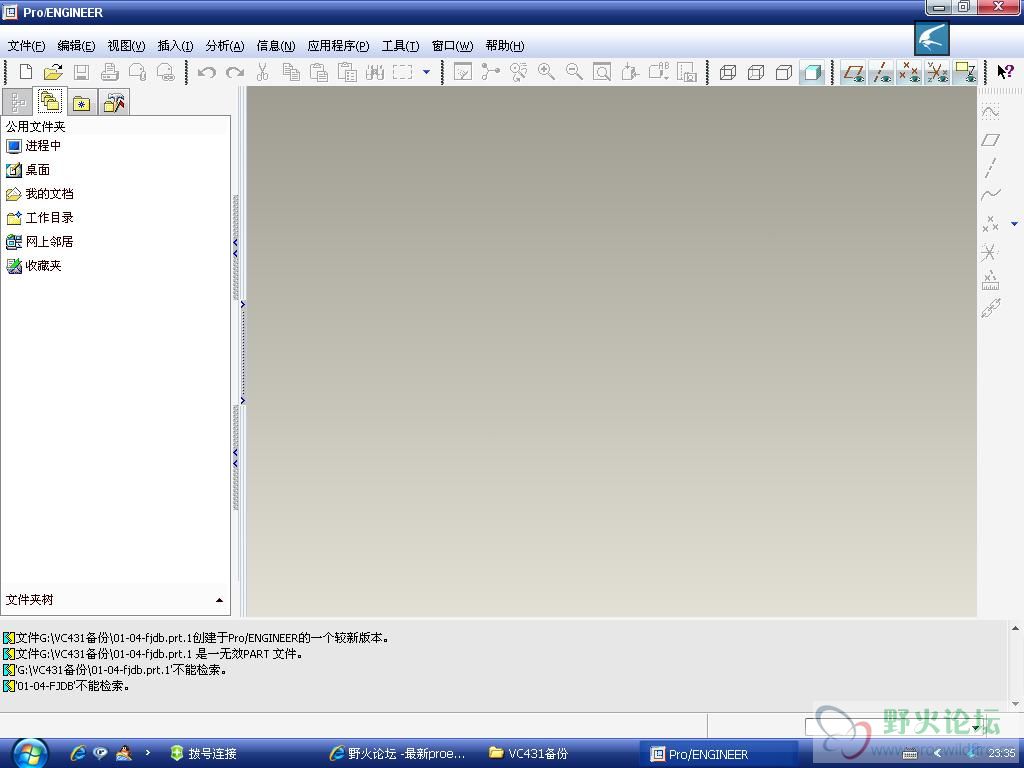
Task: Click the Orient mode icon
Action: (519, 72)
